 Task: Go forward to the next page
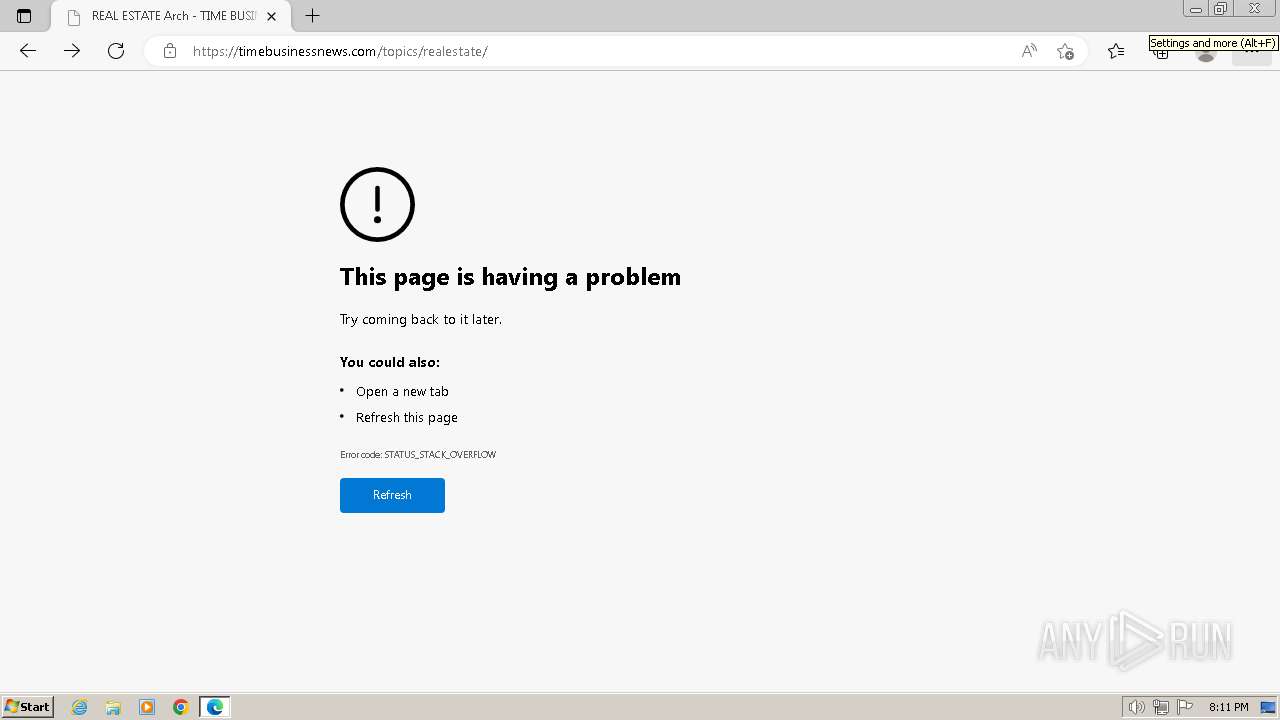click(x=72, y=51)
